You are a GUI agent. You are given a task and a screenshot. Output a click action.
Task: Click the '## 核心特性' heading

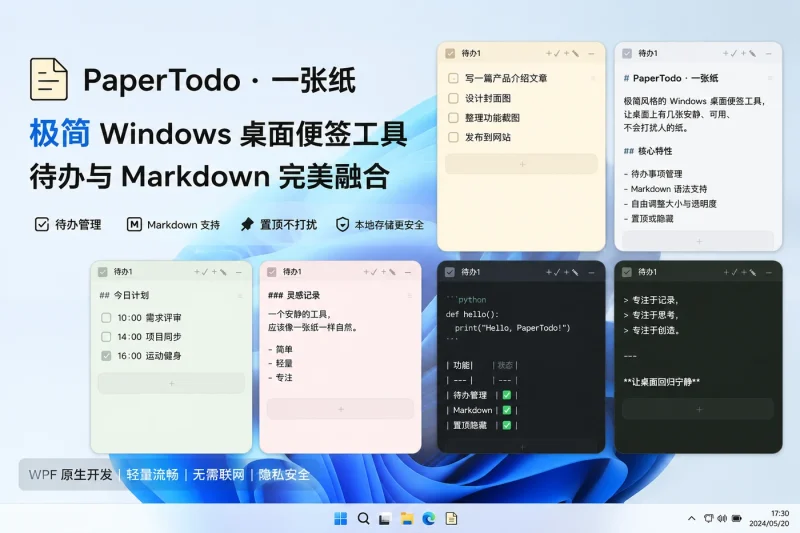(648, 151)
